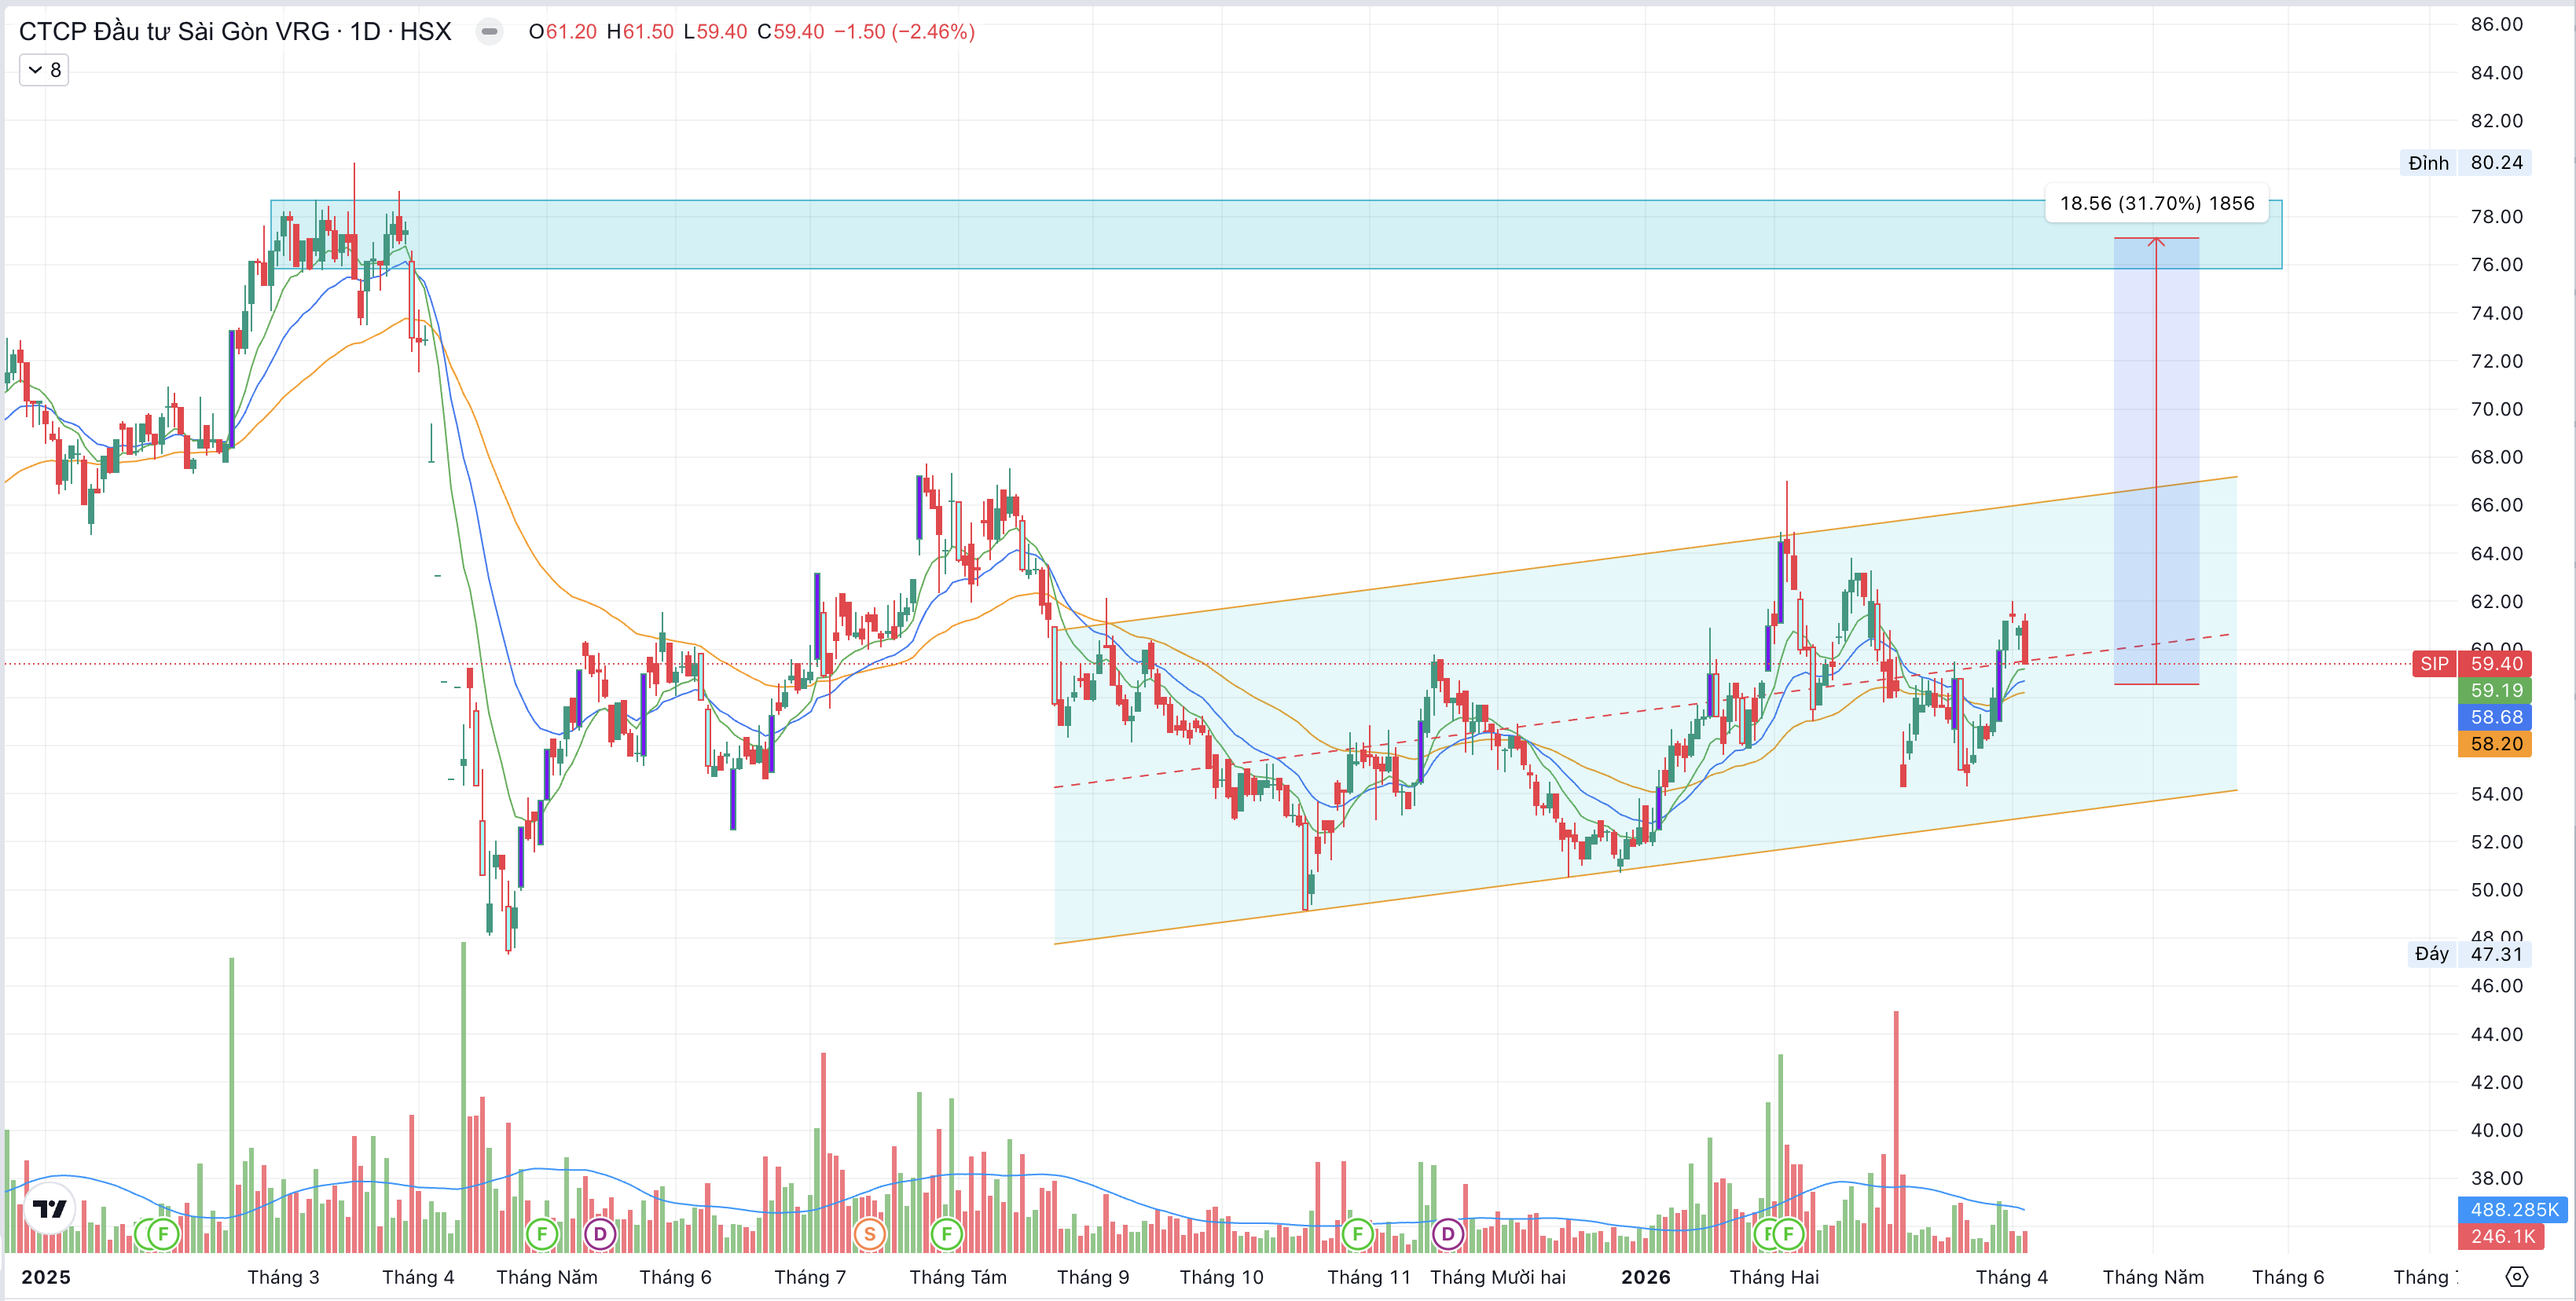2576x1301 pixels.
Task: Click the blue 58.68 moving average label
Action: (2495, 718)
